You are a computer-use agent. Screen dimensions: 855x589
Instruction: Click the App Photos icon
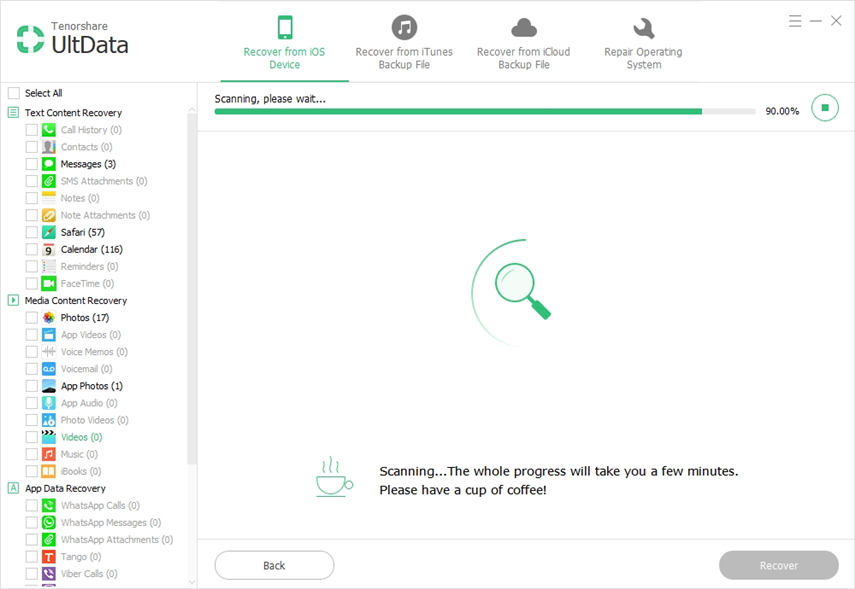49,386
